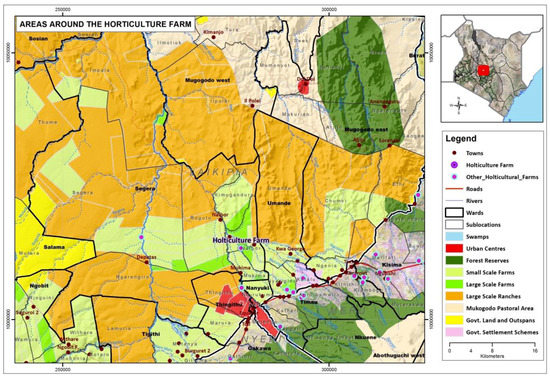Click the Holticulture Farm symbol in legend
The width and height of the screenshot is (550, 379).
click(454, 165)
